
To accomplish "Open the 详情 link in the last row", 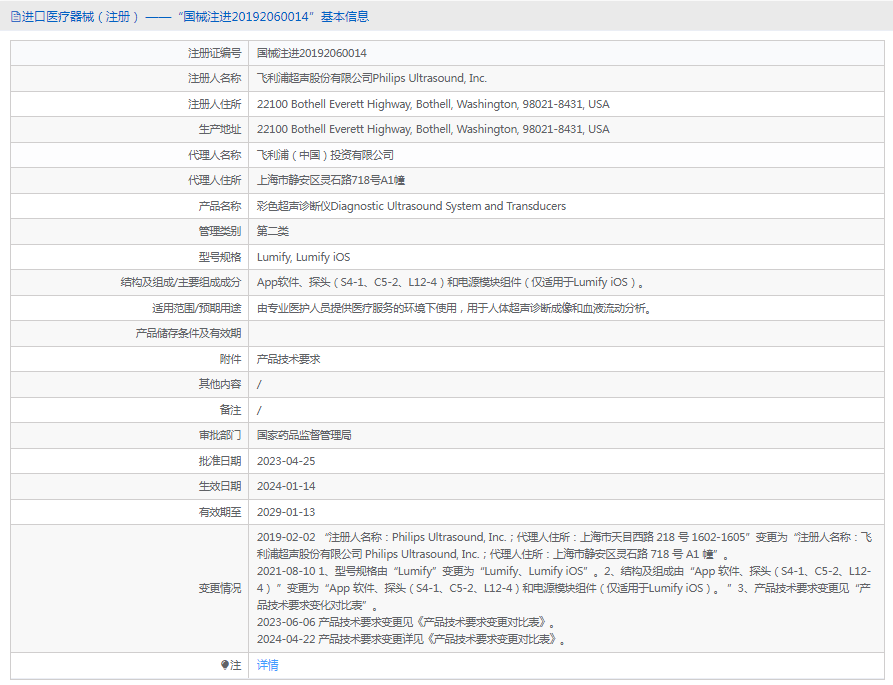I will pyautogui.click(x=268, y=665).
